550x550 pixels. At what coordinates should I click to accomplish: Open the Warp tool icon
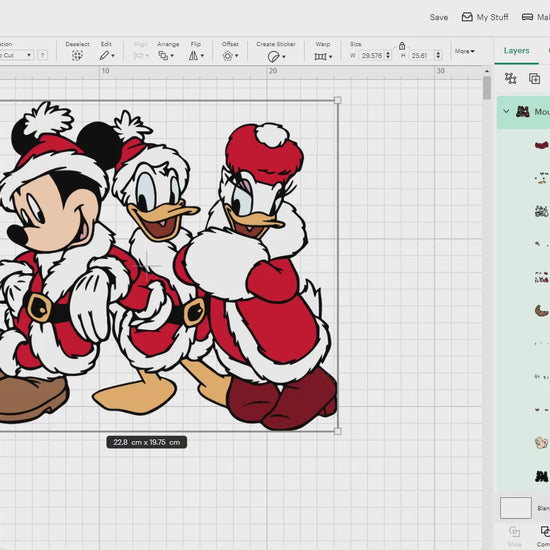320,56
